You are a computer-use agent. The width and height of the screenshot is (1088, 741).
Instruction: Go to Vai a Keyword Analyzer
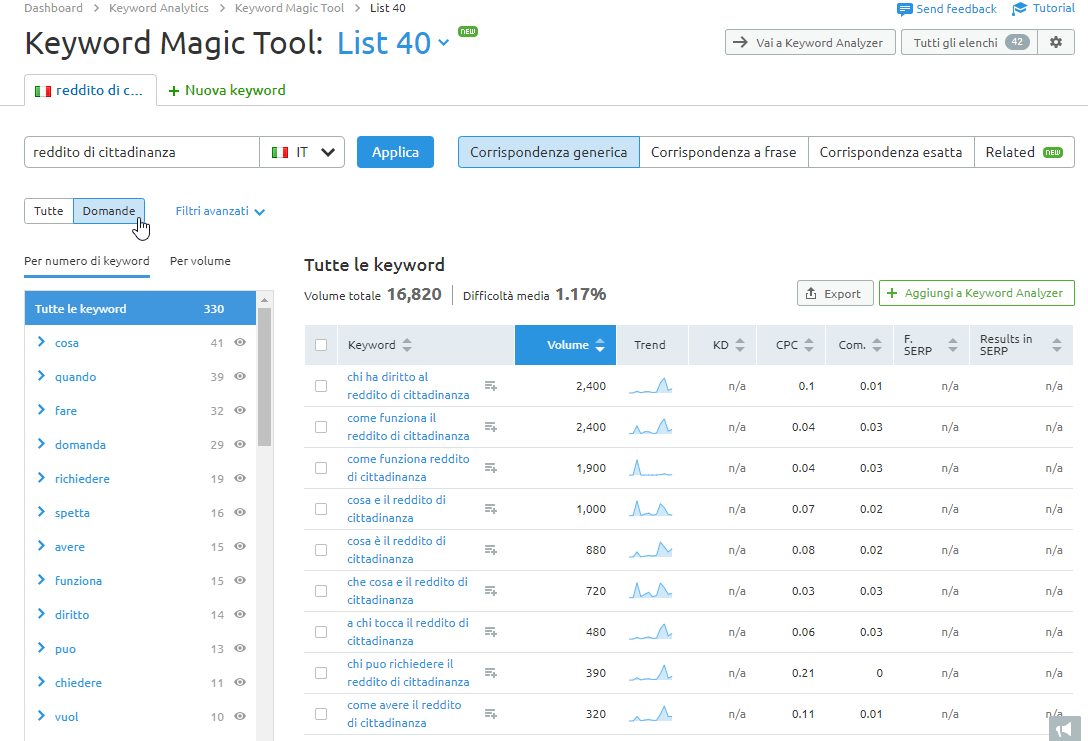(810, 42)
